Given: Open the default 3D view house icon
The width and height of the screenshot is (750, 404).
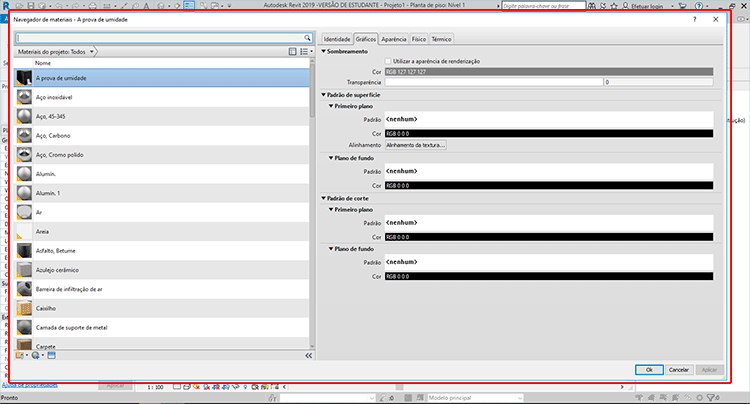Looking at the screenshot, I should point(162,6).
